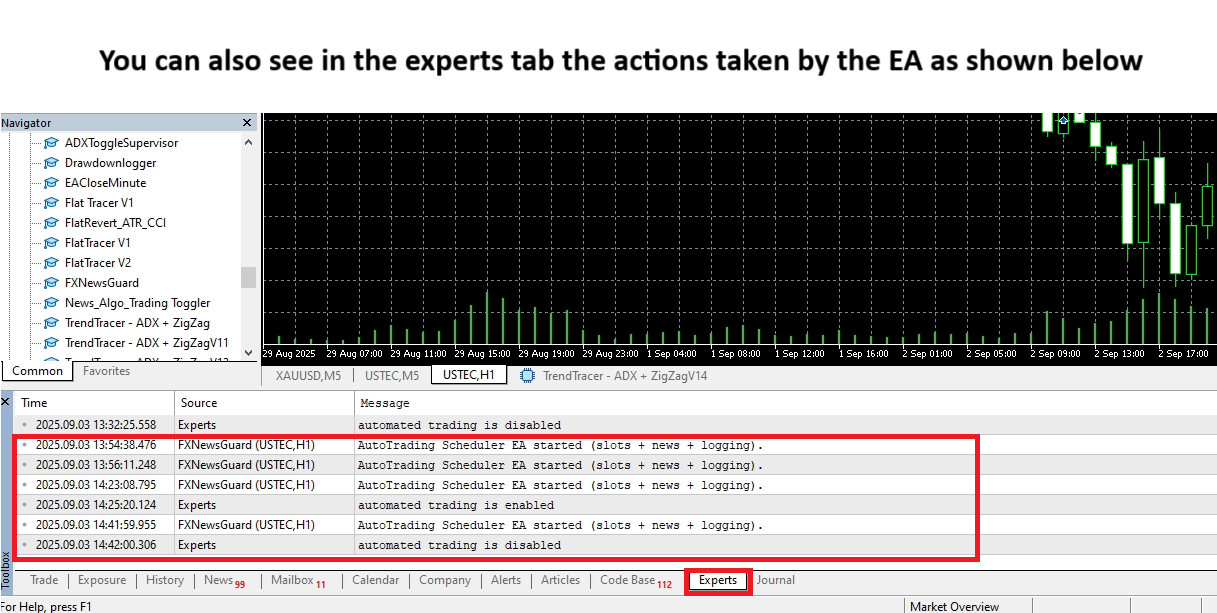This screenshot has height=613, width=1217.
Task: Click the EACloseMinute expert advisor icon
Action: [x=51, y=183]
